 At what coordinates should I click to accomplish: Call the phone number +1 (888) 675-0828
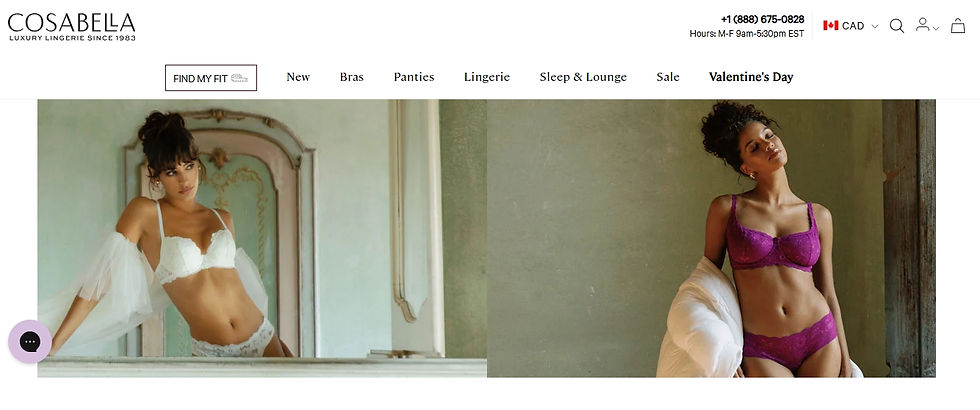pyautogui.click(x=762, y=19)
